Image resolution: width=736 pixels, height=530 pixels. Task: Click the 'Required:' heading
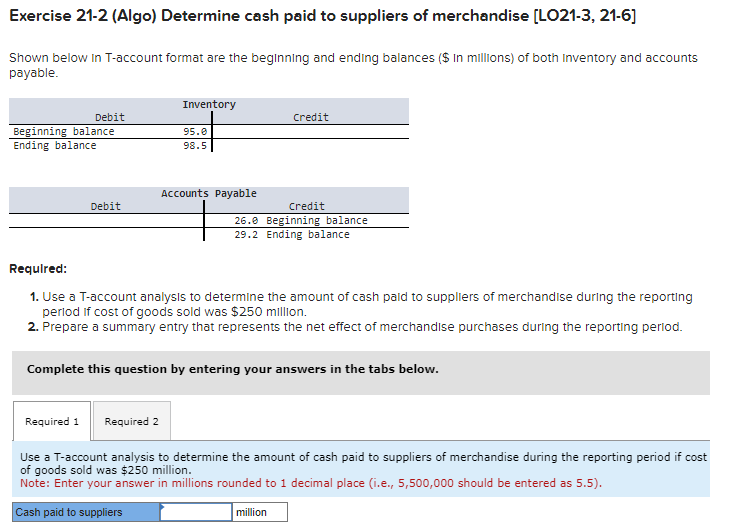38,269
